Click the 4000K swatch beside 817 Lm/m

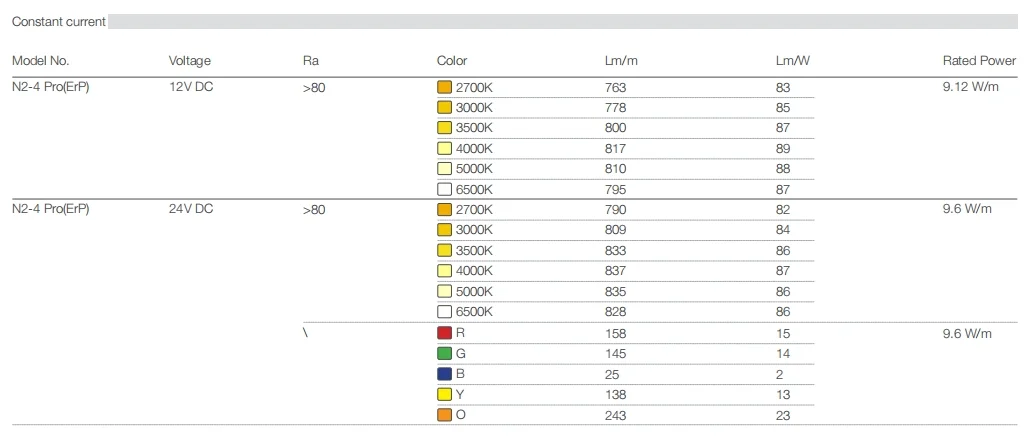(445, 149)
